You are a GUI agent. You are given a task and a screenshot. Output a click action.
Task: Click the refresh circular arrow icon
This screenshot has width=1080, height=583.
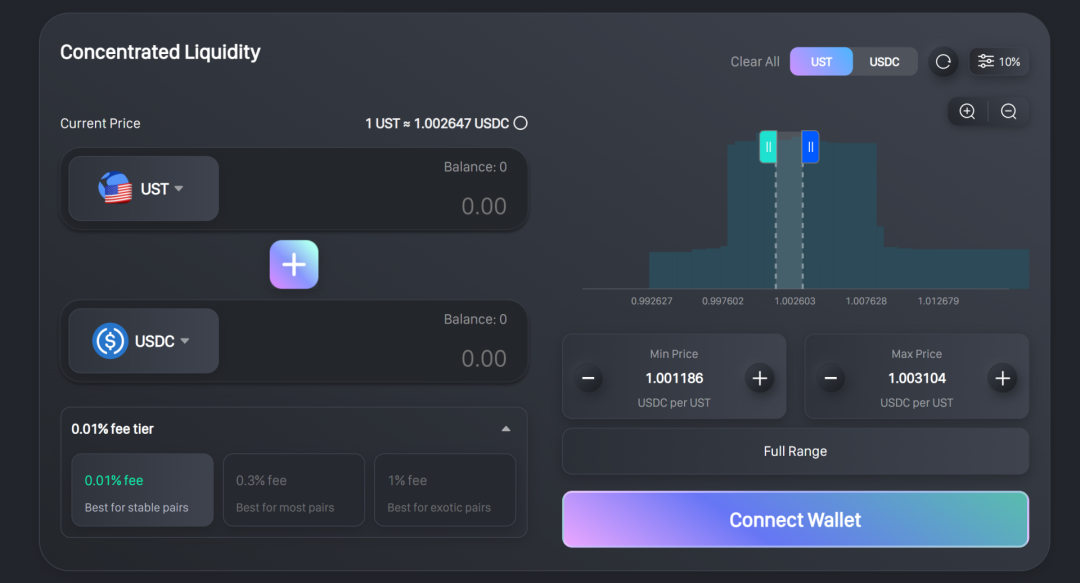click(x=943, y=62)
